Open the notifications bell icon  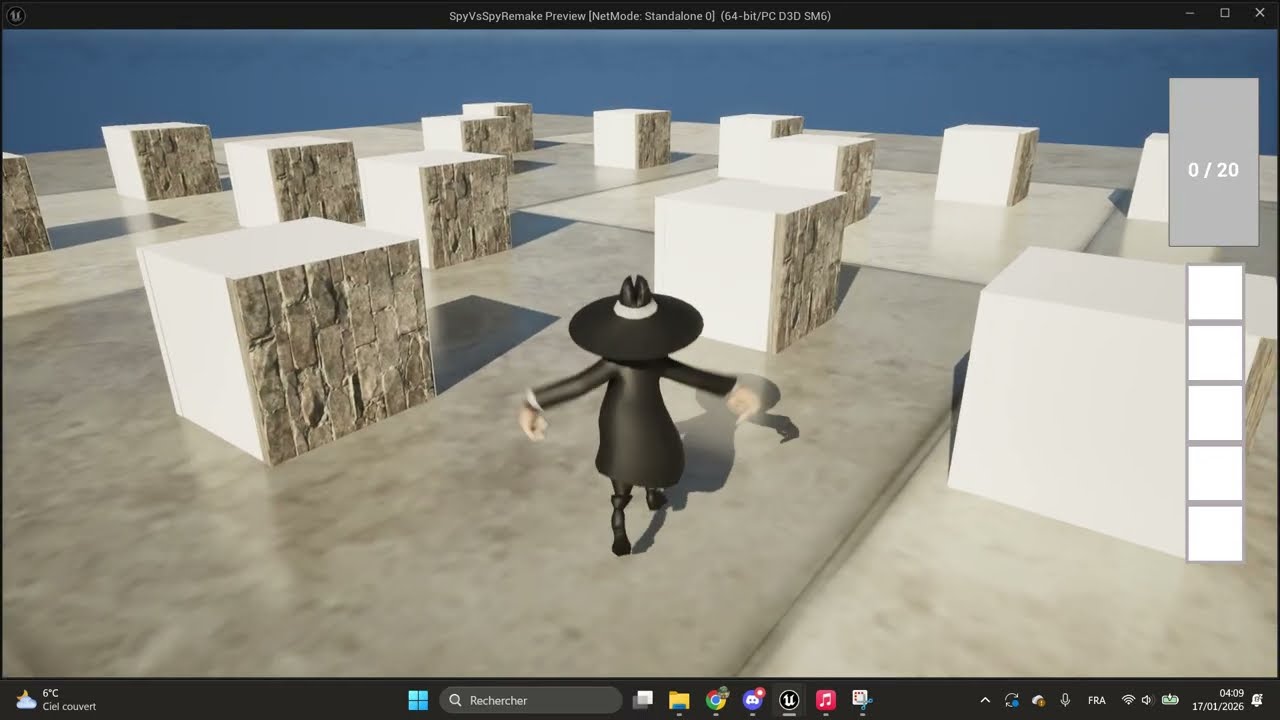click(x=1258, y=700)
